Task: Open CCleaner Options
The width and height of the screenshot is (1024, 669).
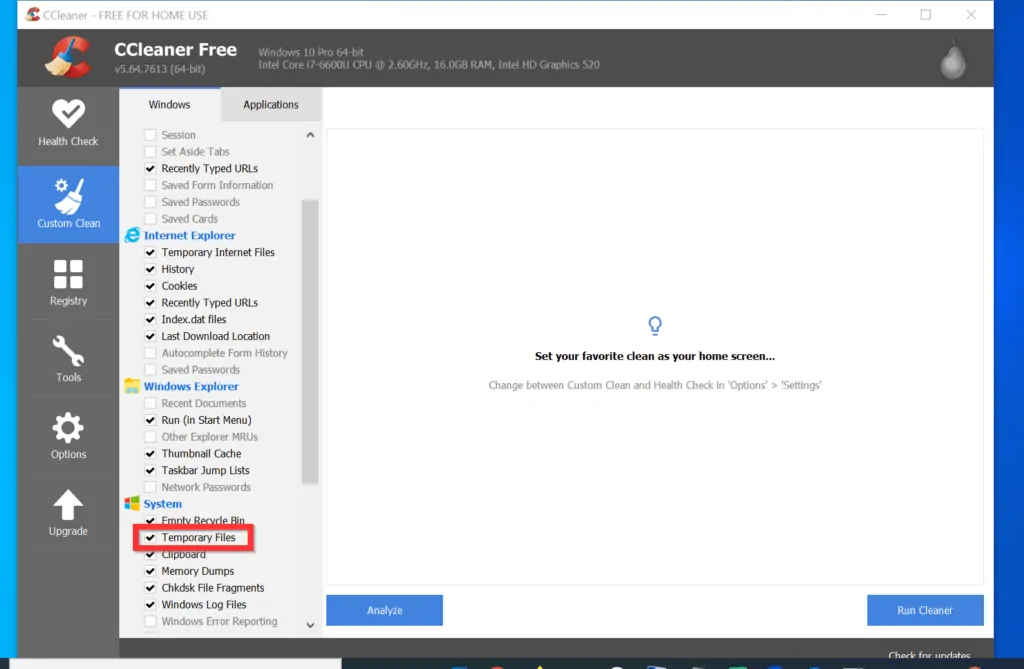Action: pyautogui.click(x=67, y=437)
